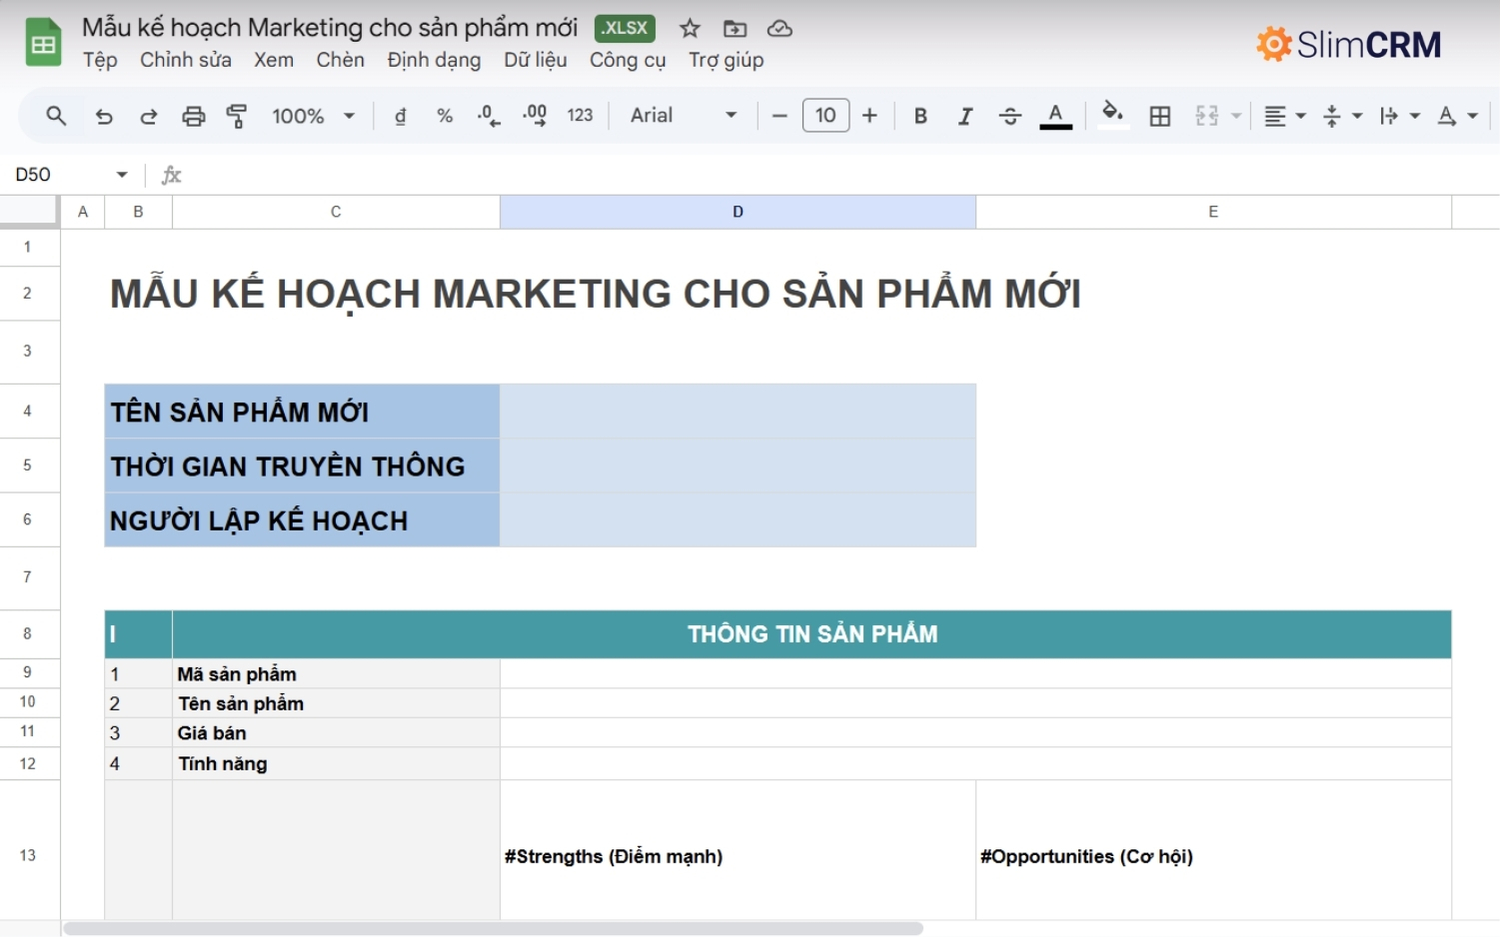Image resolution: width=1500 pixels, height=937 pixels.
Task: Open the Trợ giúp menu
Action: pyautogui.click(x=726, y=60)
